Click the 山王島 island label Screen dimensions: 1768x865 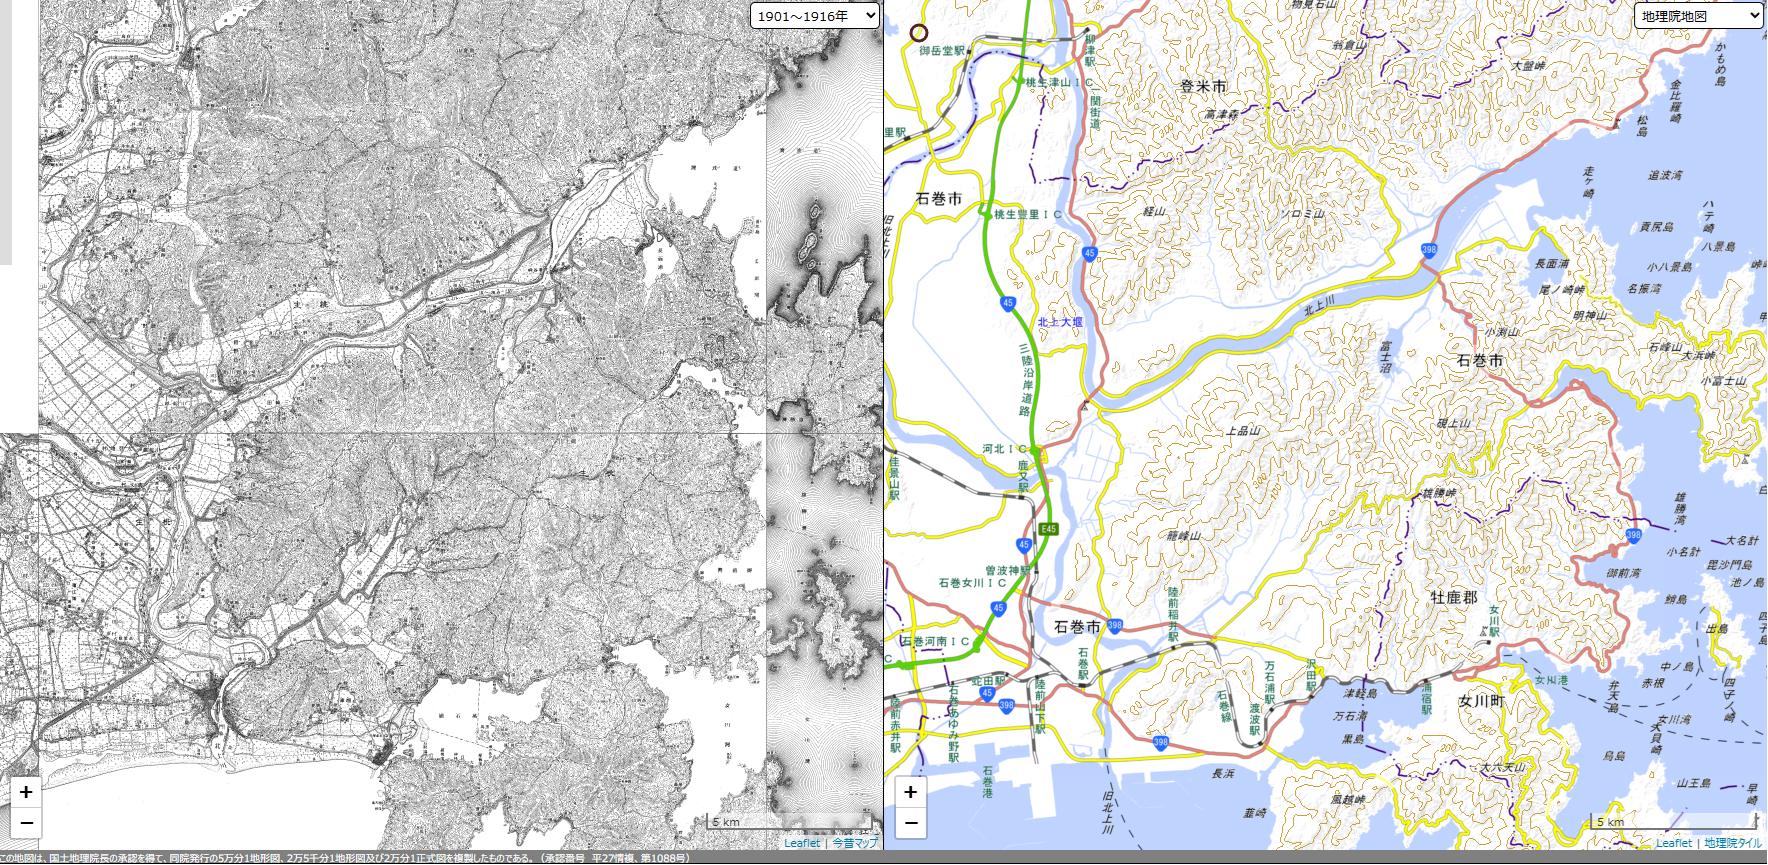point(1694,783)
